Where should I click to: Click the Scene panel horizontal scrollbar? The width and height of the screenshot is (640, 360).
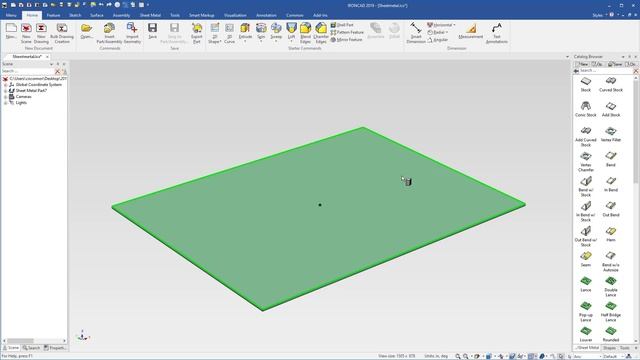coord(20,340)
